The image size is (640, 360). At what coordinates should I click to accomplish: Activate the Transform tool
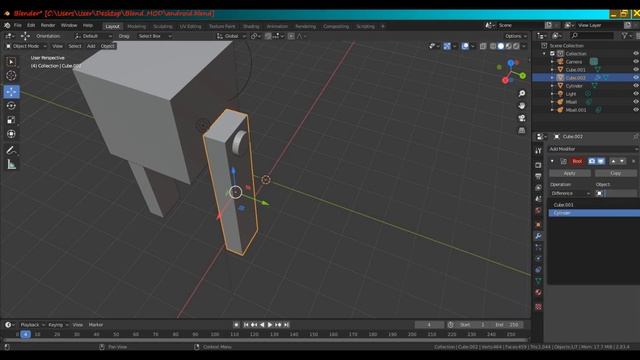[11, 133]
